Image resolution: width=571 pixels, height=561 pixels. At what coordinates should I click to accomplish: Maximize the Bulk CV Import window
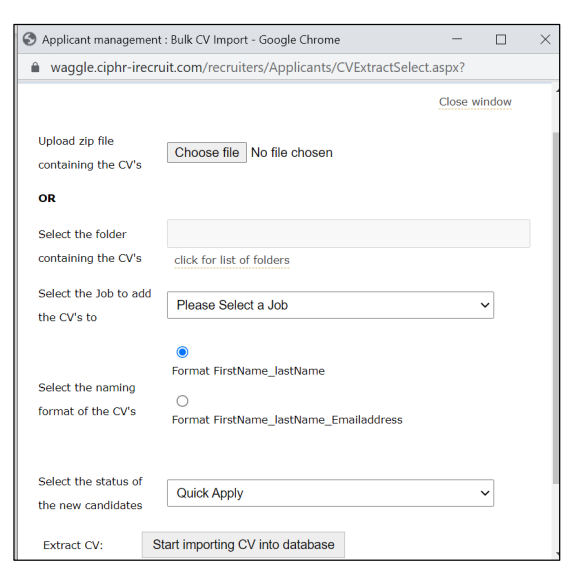[501, 39]
